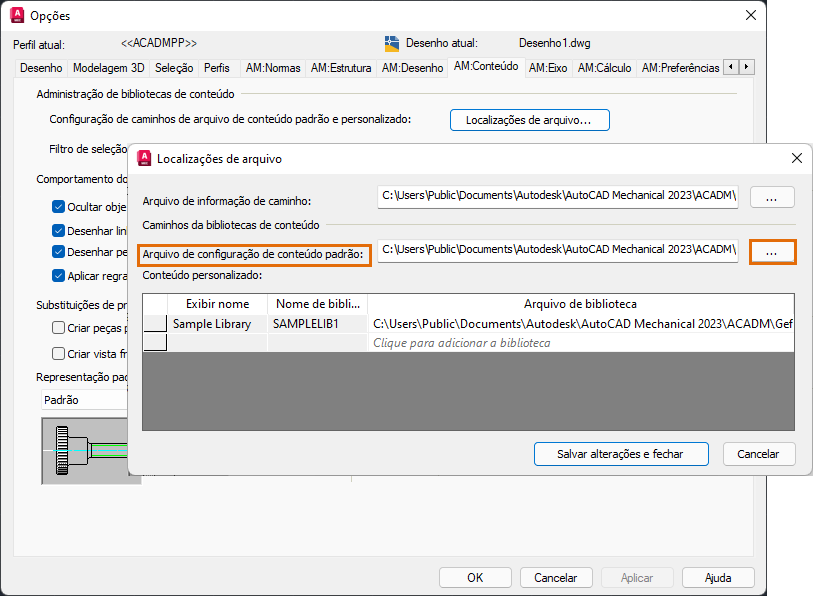Open the AM:Eixo tab
The image size is (813, 596).
[x=548, y=68]
